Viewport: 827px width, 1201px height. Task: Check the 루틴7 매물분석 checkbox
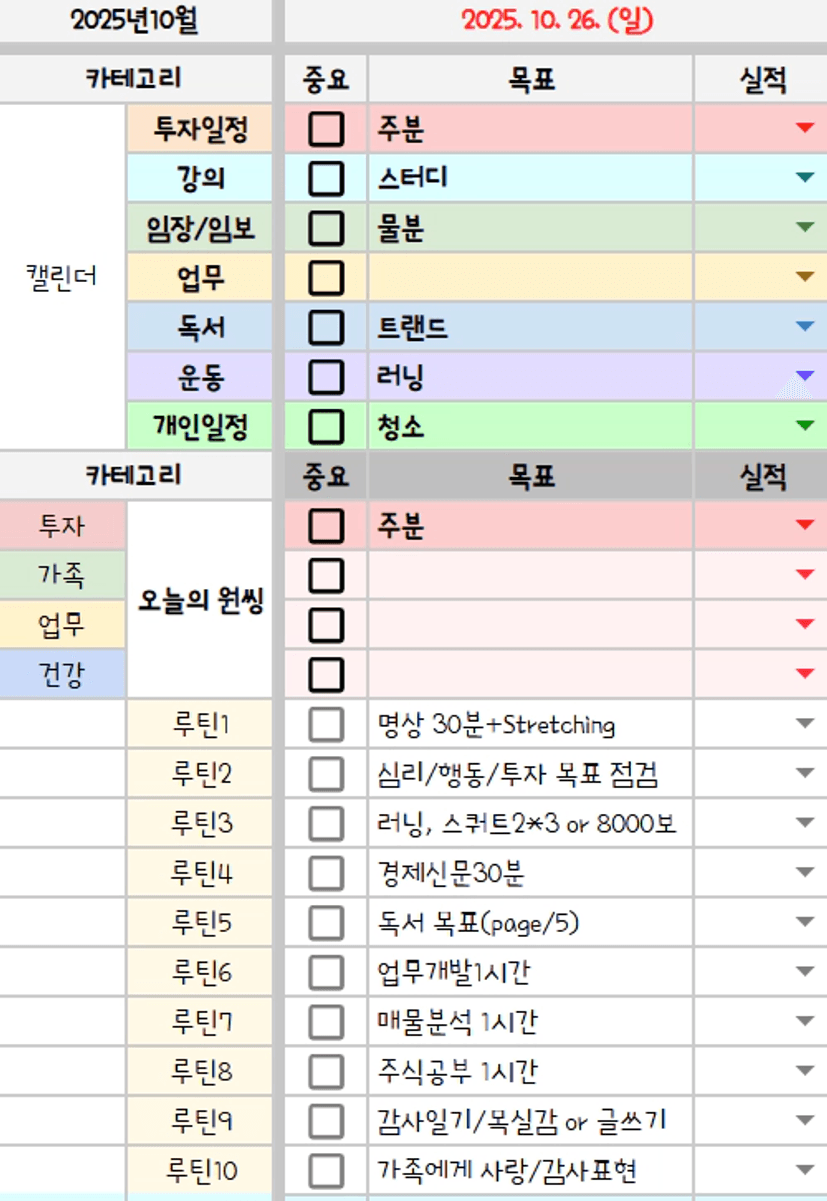click(x=326, y=1022)
